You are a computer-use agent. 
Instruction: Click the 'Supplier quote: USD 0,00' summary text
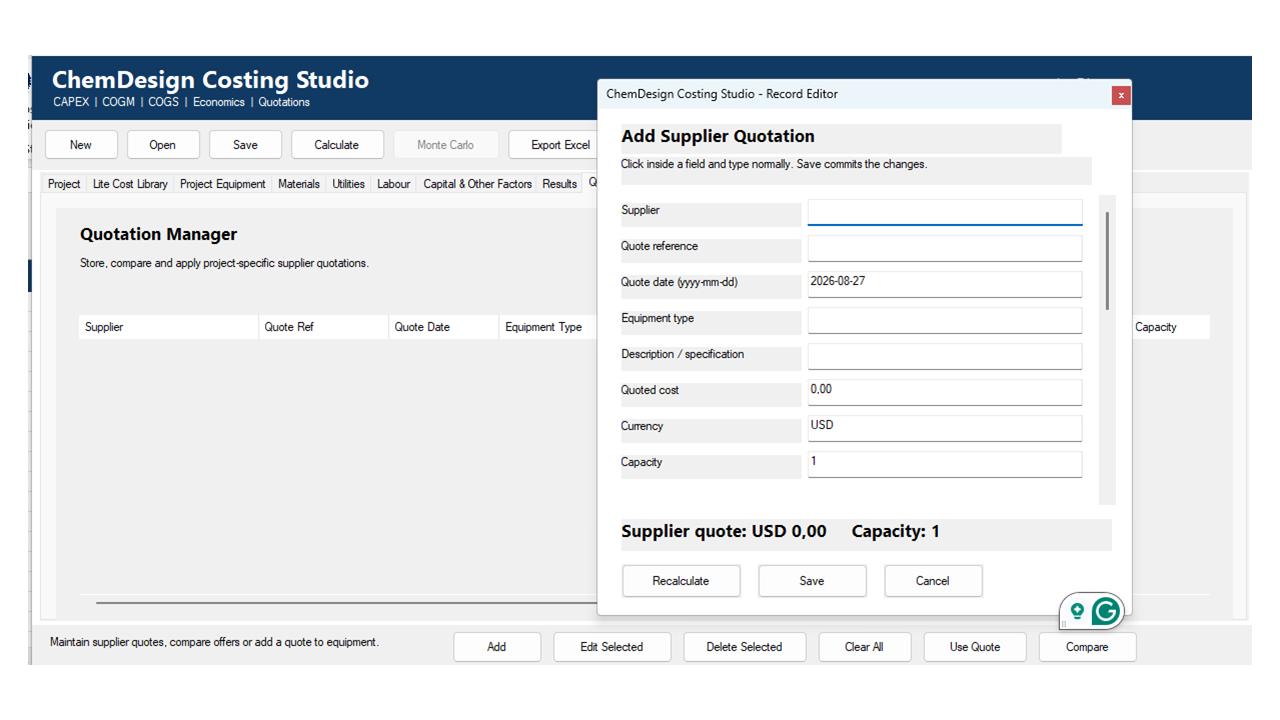[724, 532]
